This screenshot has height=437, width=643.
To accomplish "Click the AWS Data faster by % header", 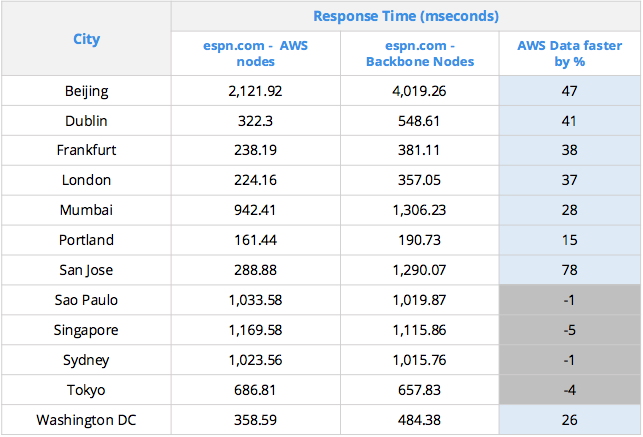I will point(570,53).
